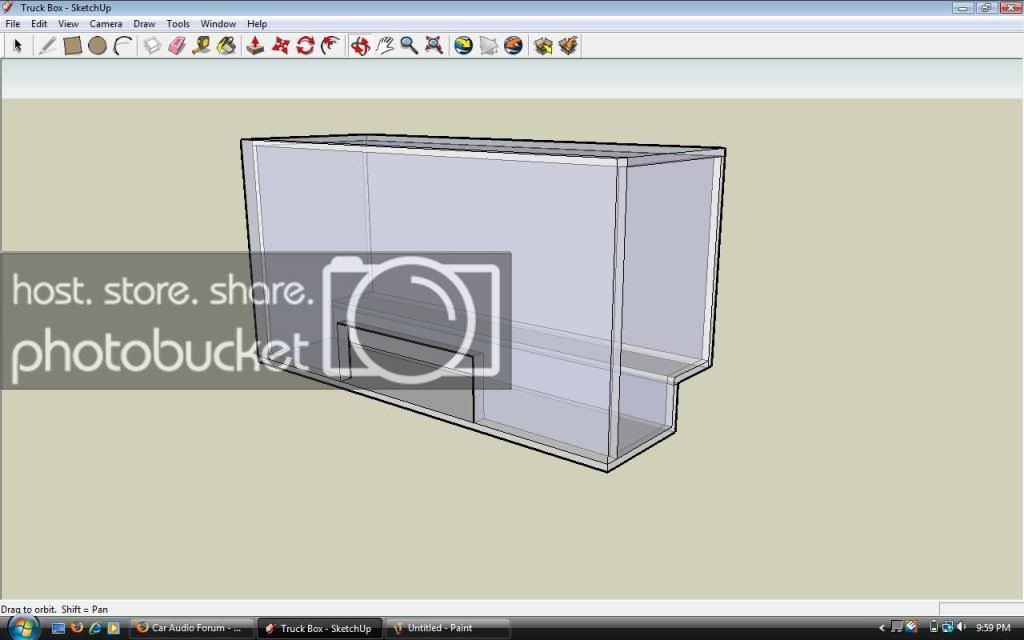Launch Internet Explorer from Quick Launch
Screen dimensions: 1024x640
point(95,628)
